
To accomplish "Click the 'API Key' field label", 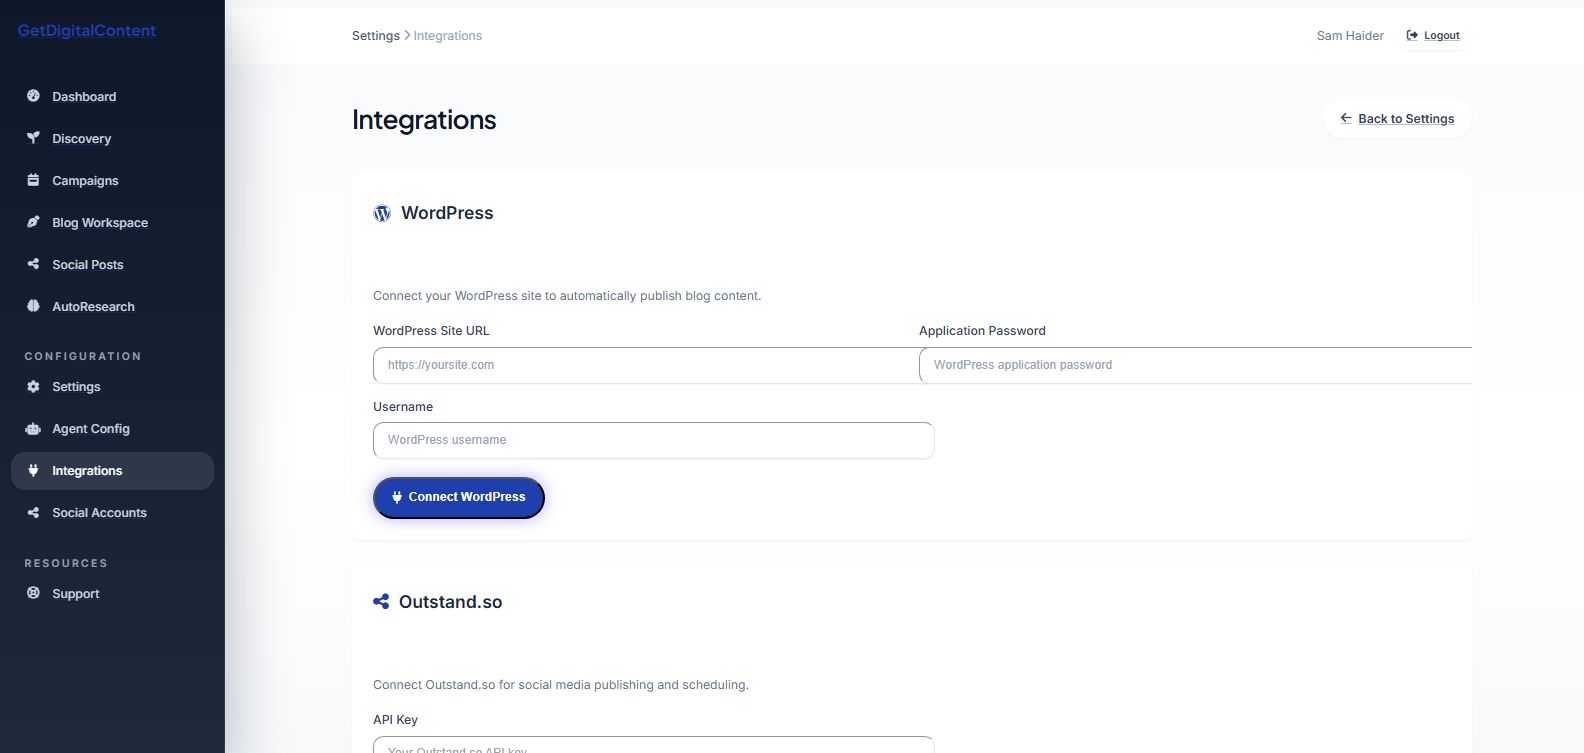I will 395,720.
